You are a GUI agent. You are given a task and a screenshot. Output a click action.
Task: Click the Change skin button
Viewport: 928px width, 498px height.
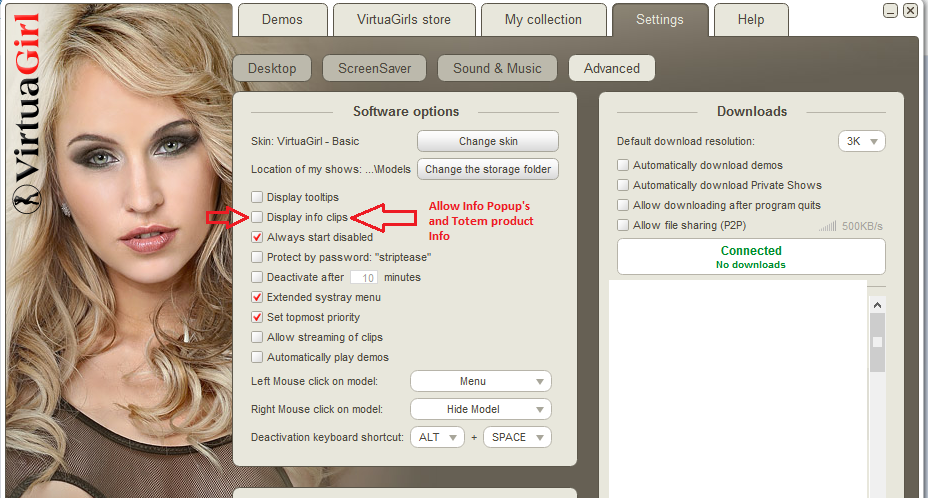tap(487, 141)
